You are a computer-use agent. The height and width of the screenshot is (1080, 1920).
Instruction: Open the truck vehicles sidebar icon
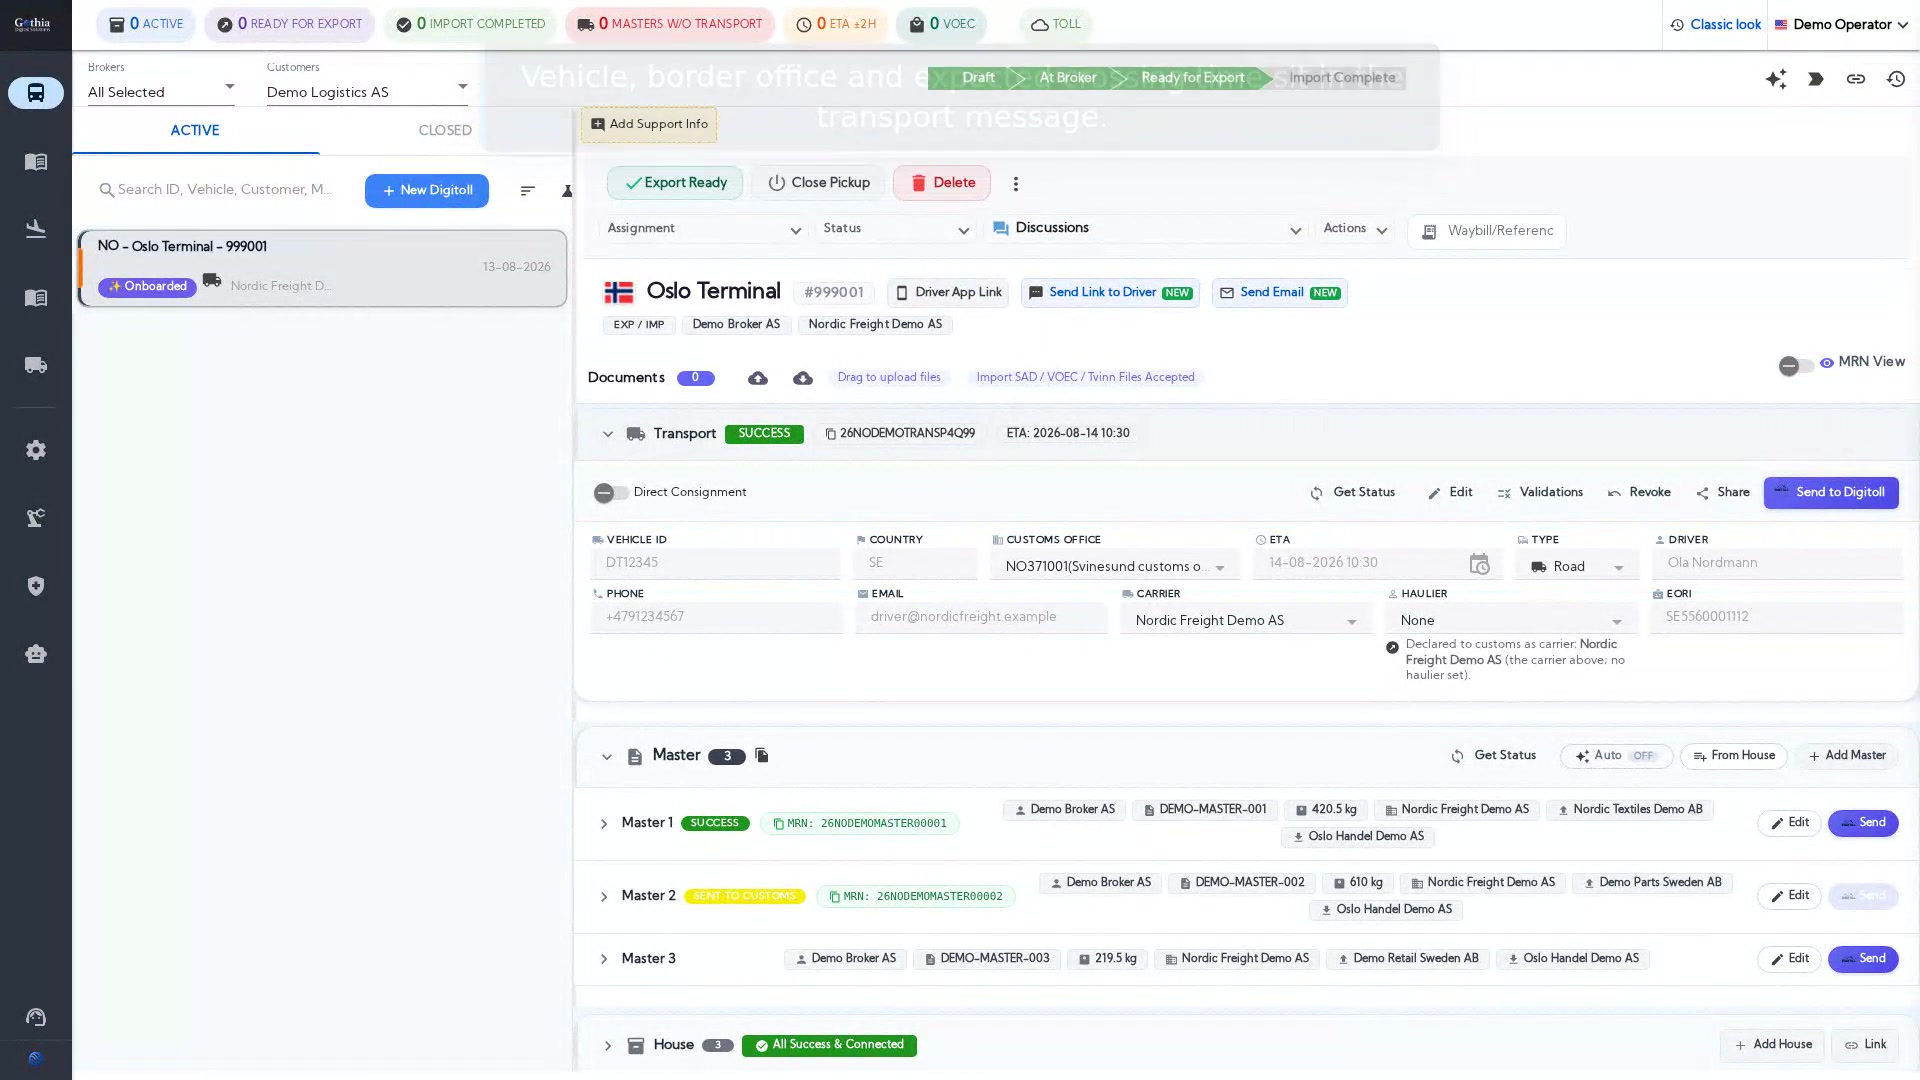pos(36,365)
